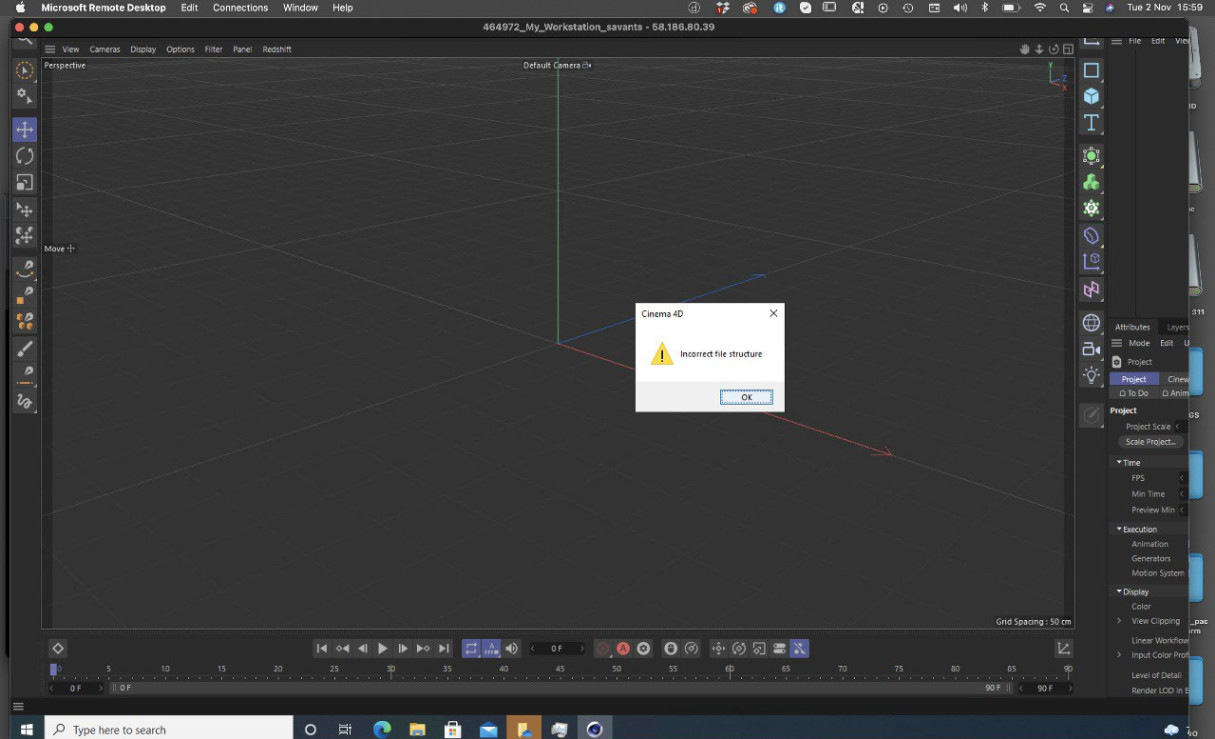Click the Text object icon
Screen dimensions: 1215x739
(1091, 122)
